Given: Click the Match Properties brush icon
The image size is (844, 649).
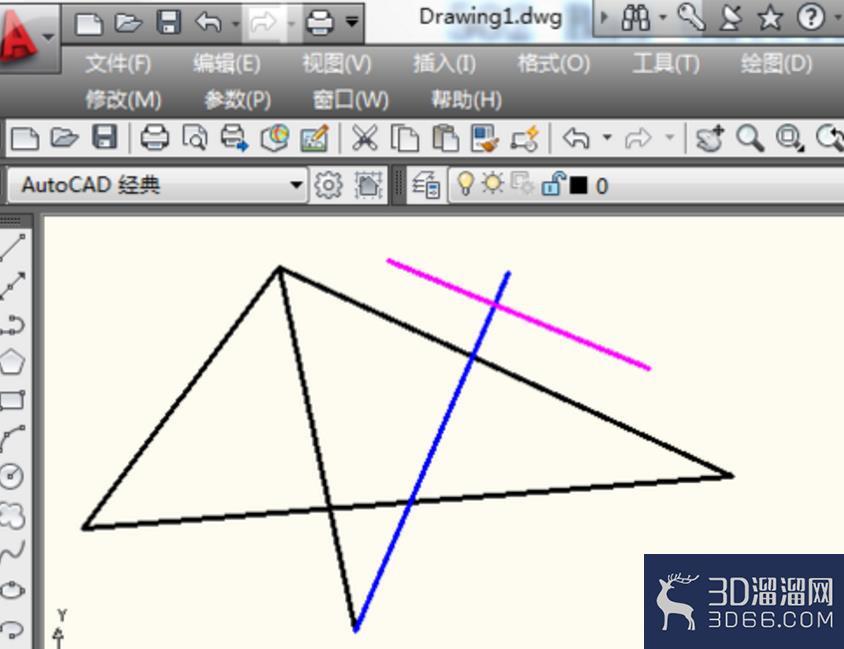Looking at the screenshot, I should [x=484, y=139].
